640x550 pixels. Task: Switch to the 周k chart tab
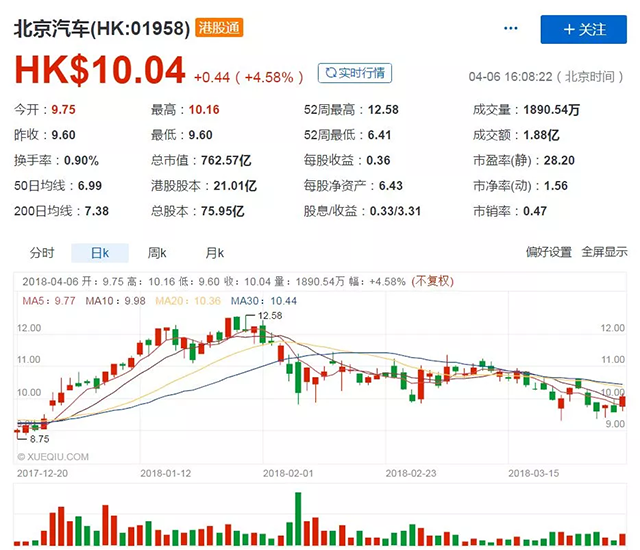tap(157, 253)
